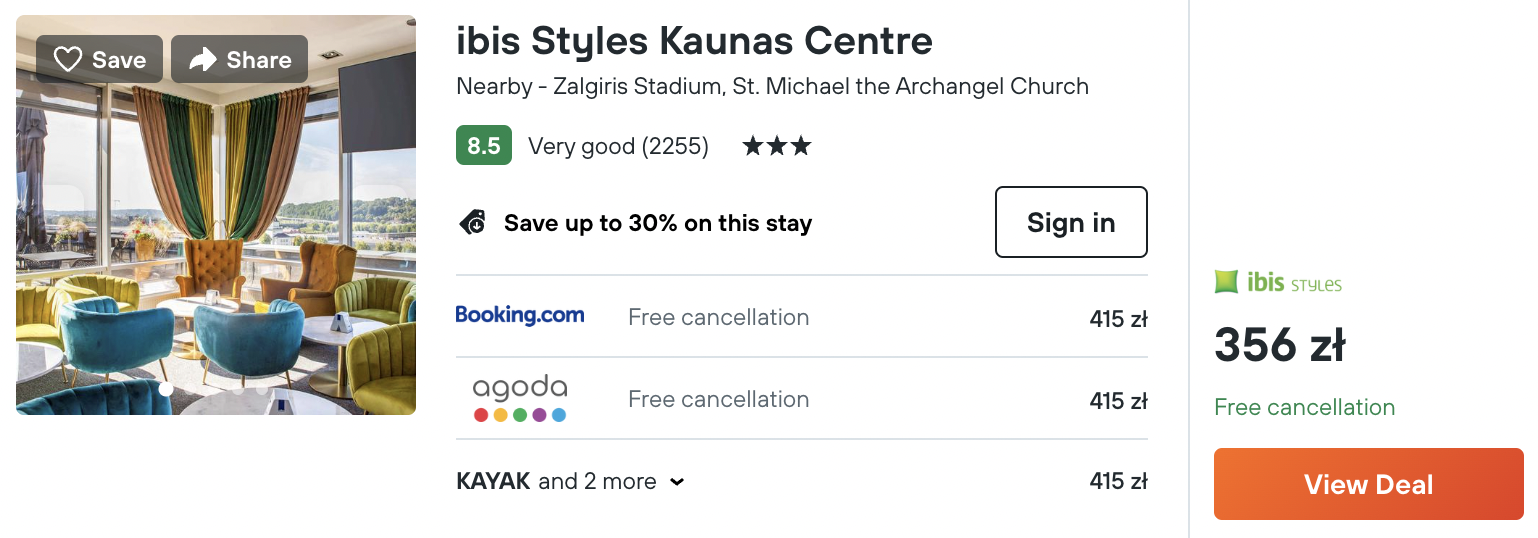1538x538 pixels.
Task: Select the KAYAK row 415 zł price
Action: [x=1118, y=482]
